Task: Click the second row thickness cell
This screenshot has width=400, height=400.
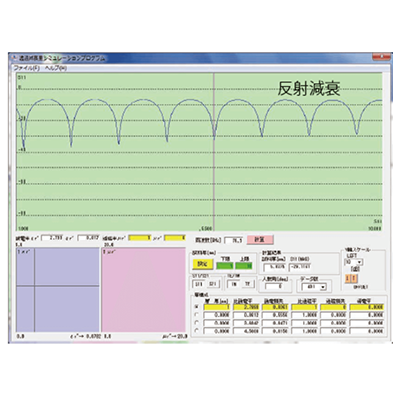Action: [x=217, y=315]
